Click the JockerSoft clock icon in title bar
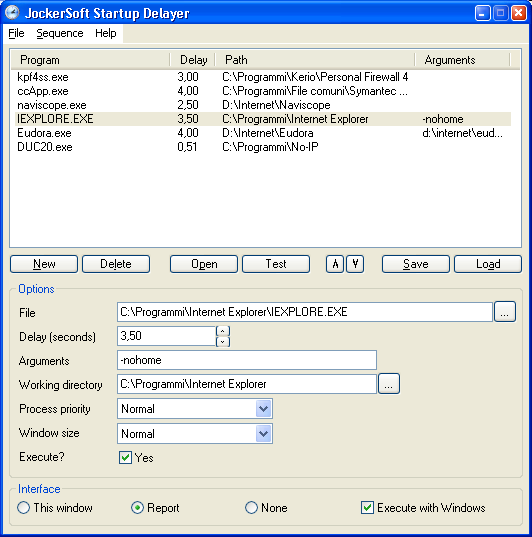532x537 pixels. click(x=13, y=13)
